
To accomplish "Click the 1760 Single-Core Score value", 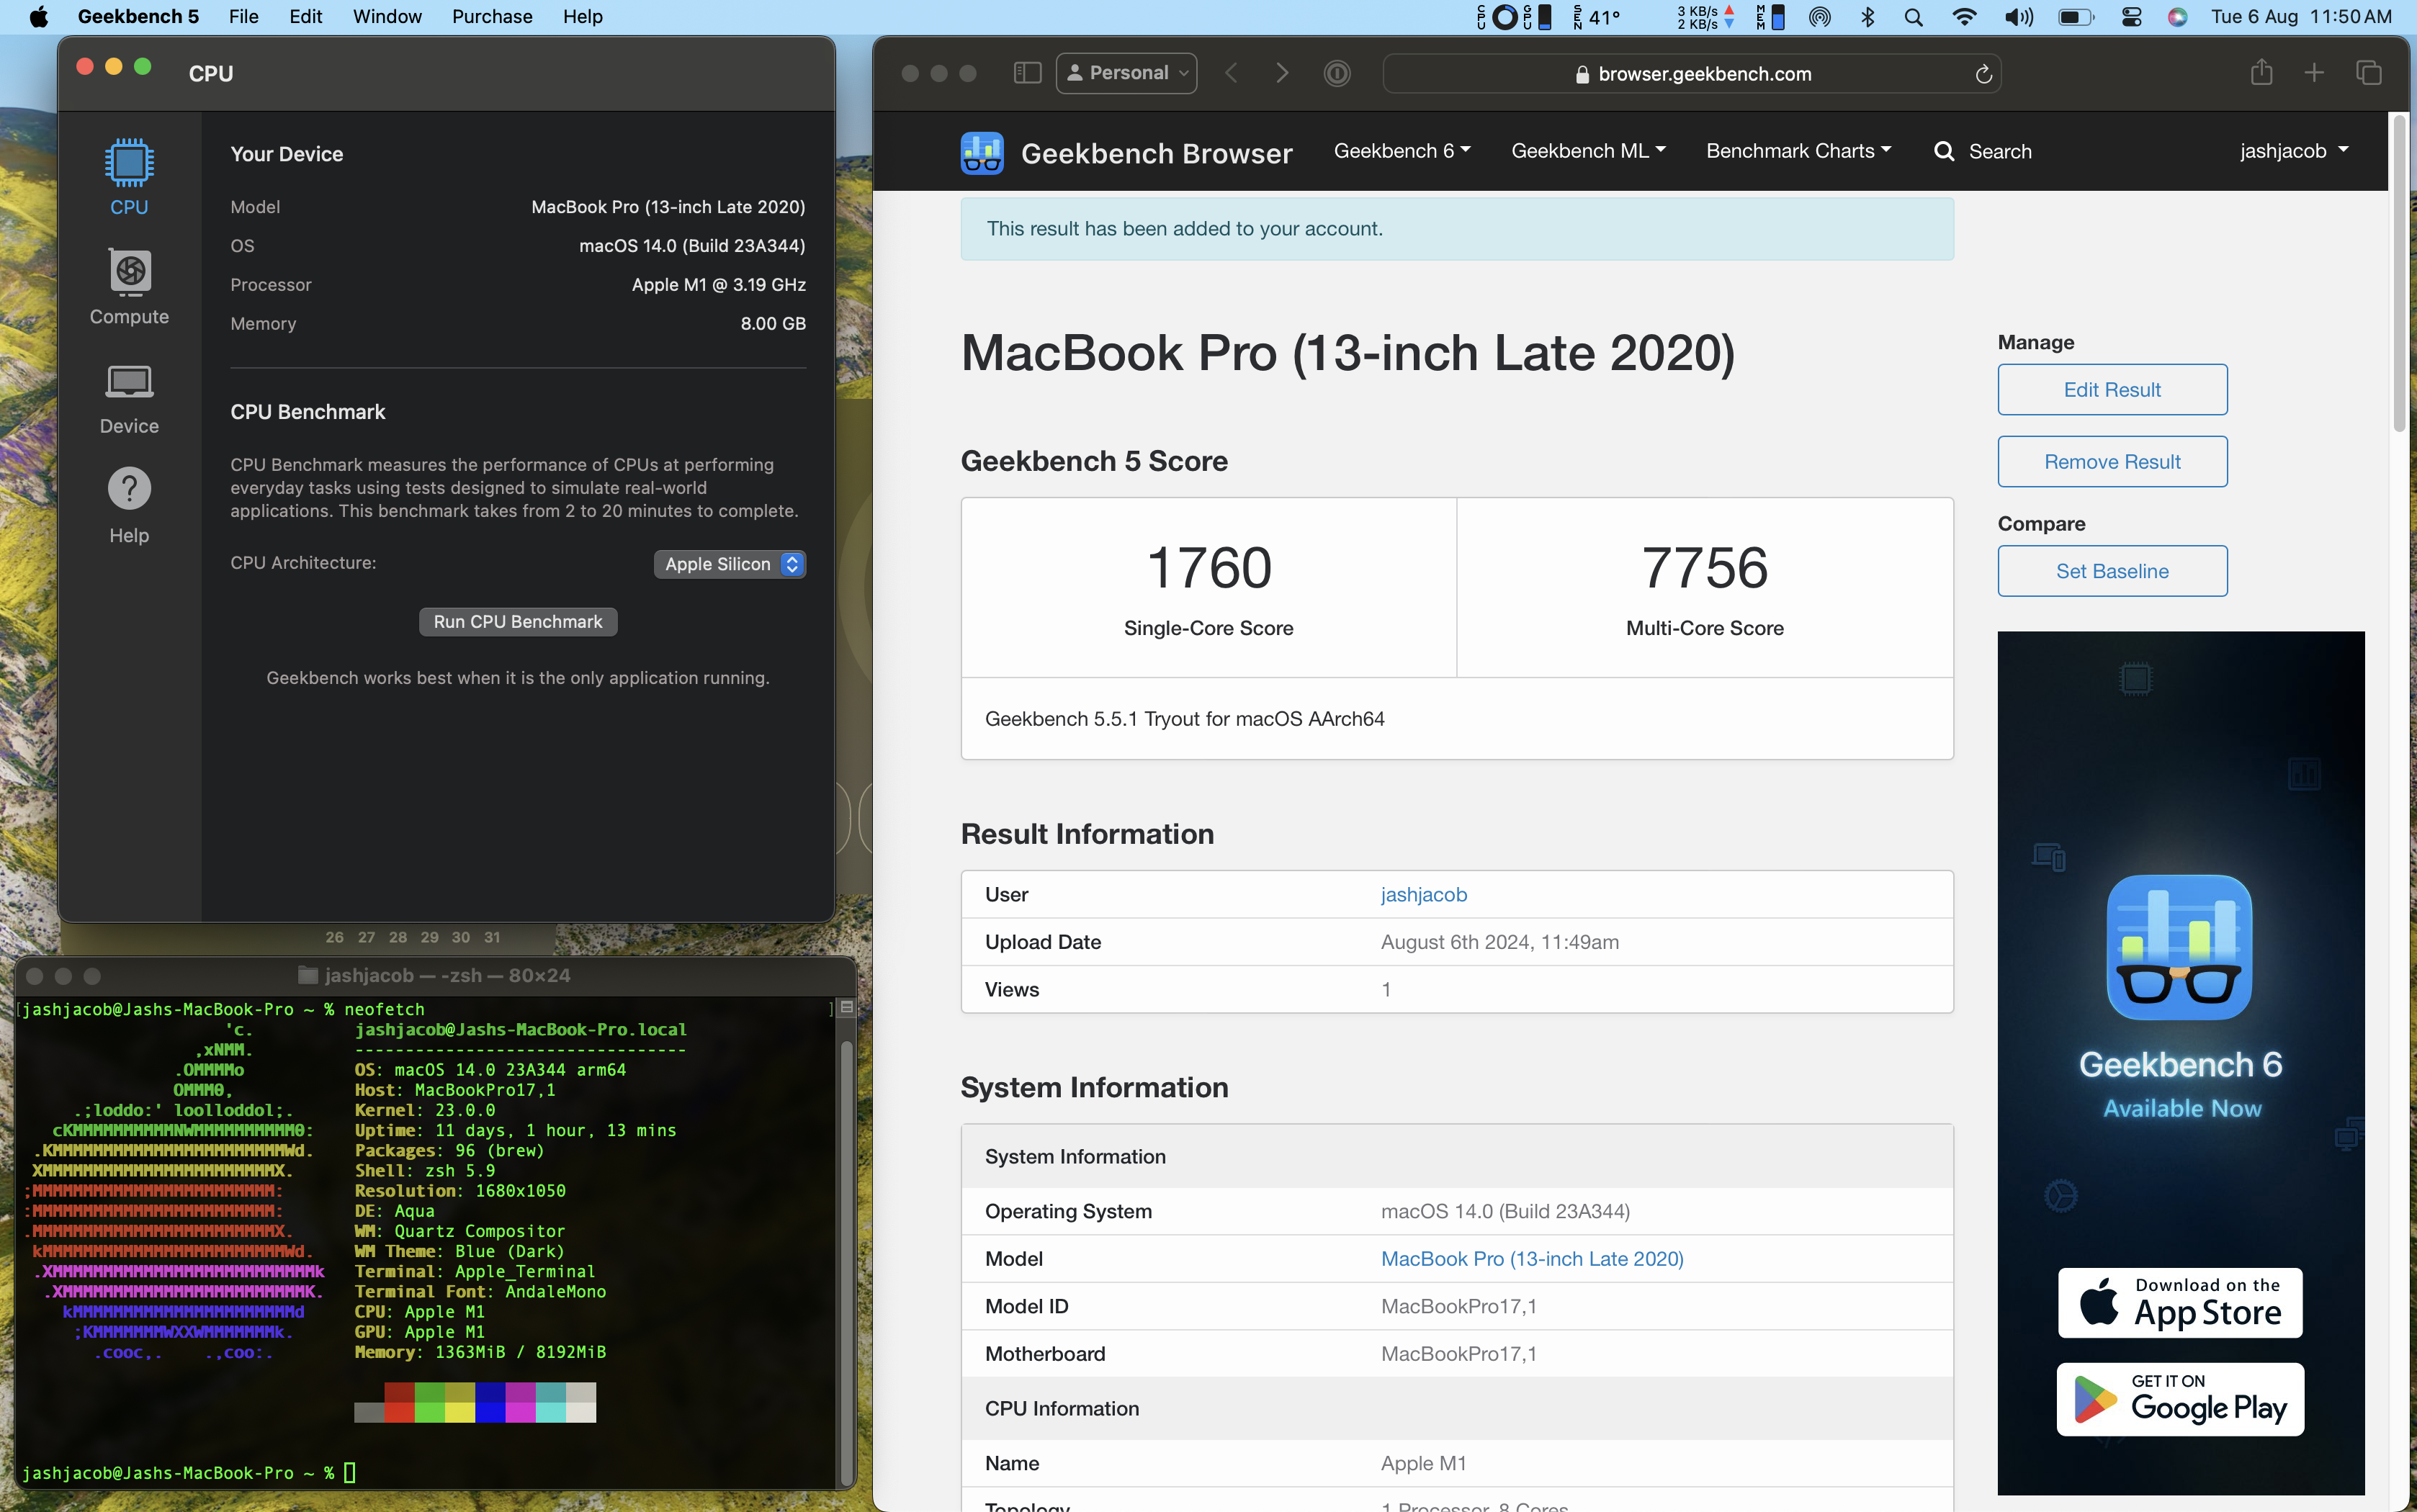I will point(1208,568).
